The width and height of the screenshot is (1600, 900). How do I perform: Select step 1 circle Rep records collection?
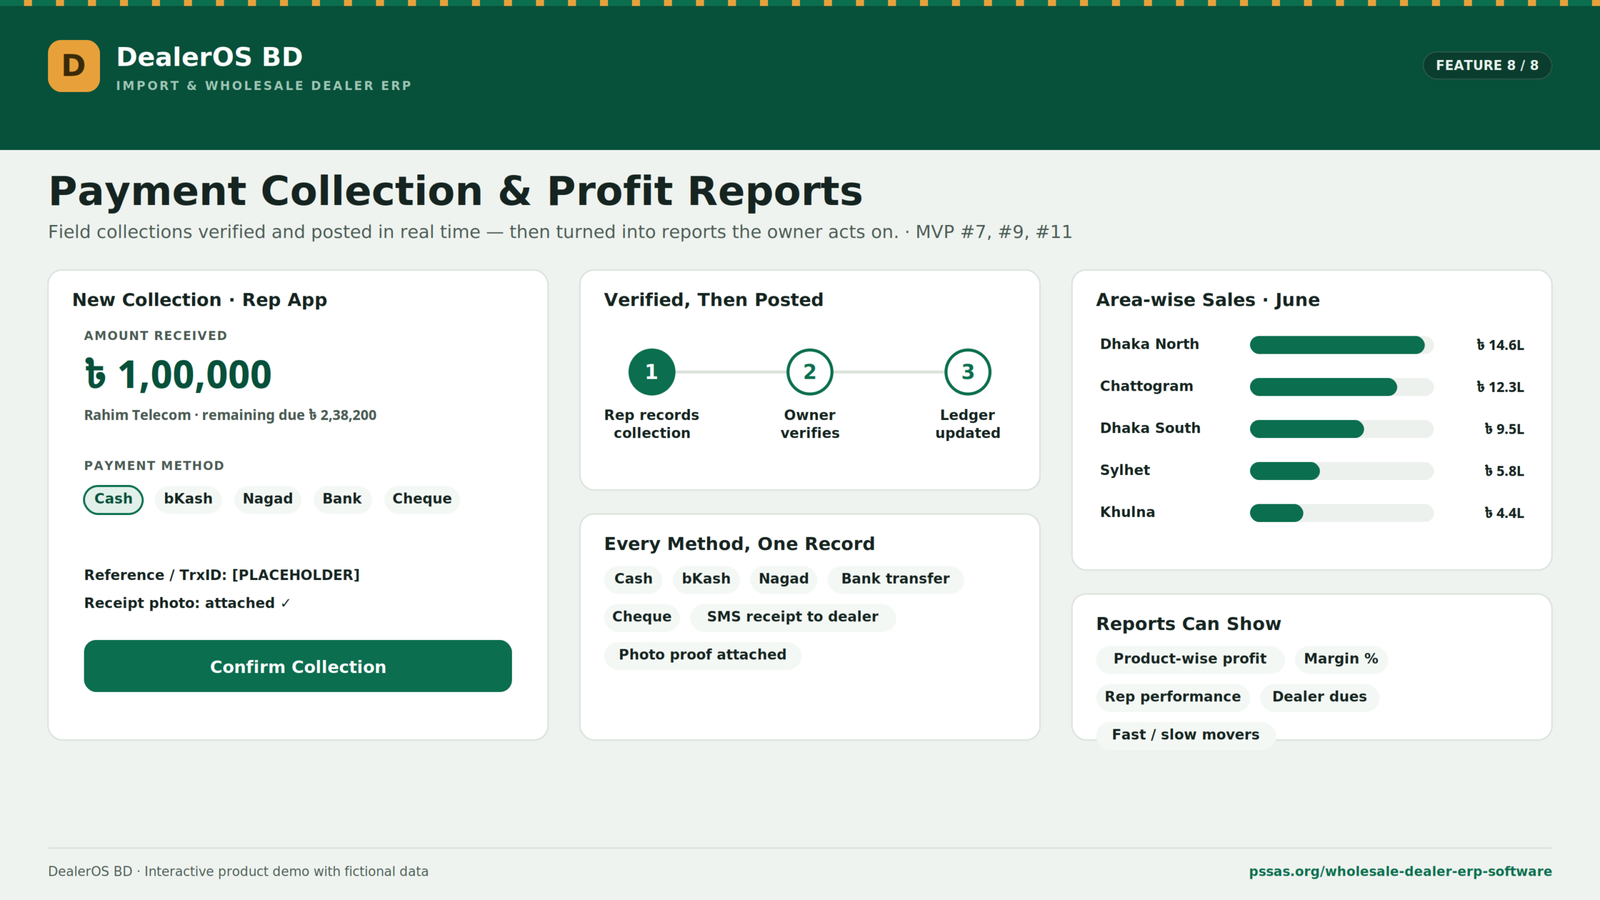(x=652, y=372)
